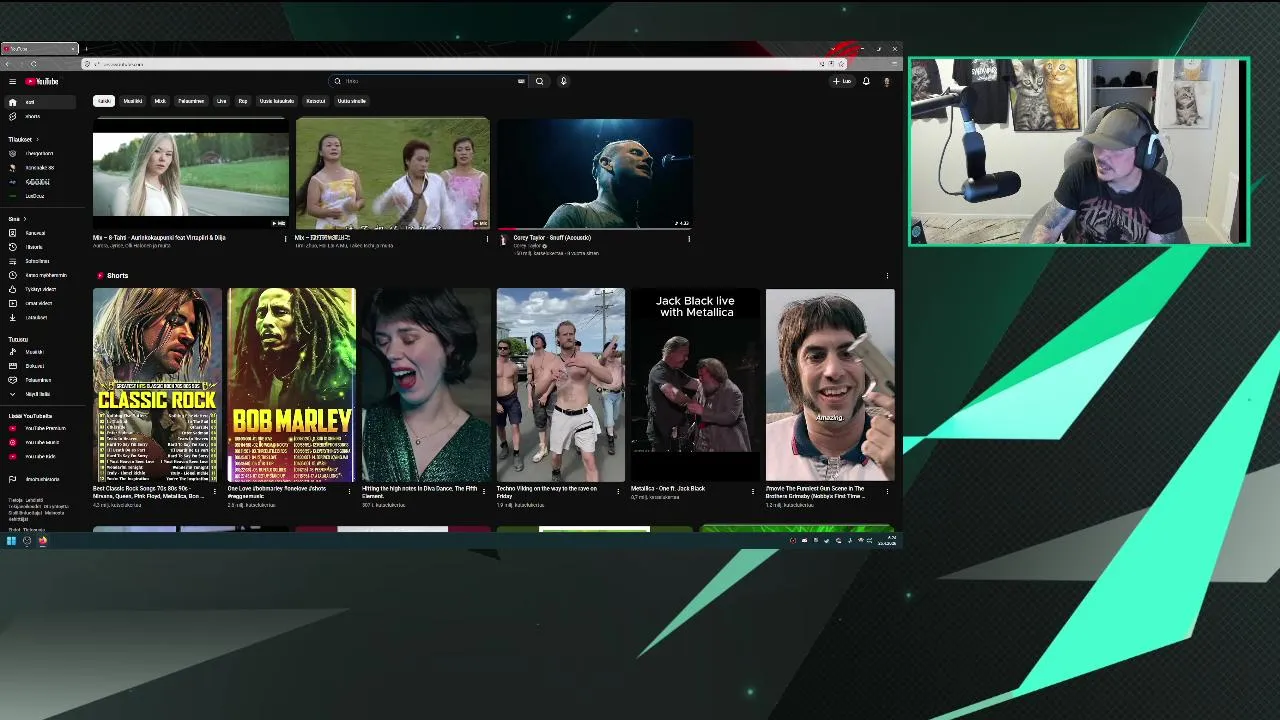Screen dimensions: 1280x720
Task: Open YouTube Music in the sidebar
Action: pos(38,442)
